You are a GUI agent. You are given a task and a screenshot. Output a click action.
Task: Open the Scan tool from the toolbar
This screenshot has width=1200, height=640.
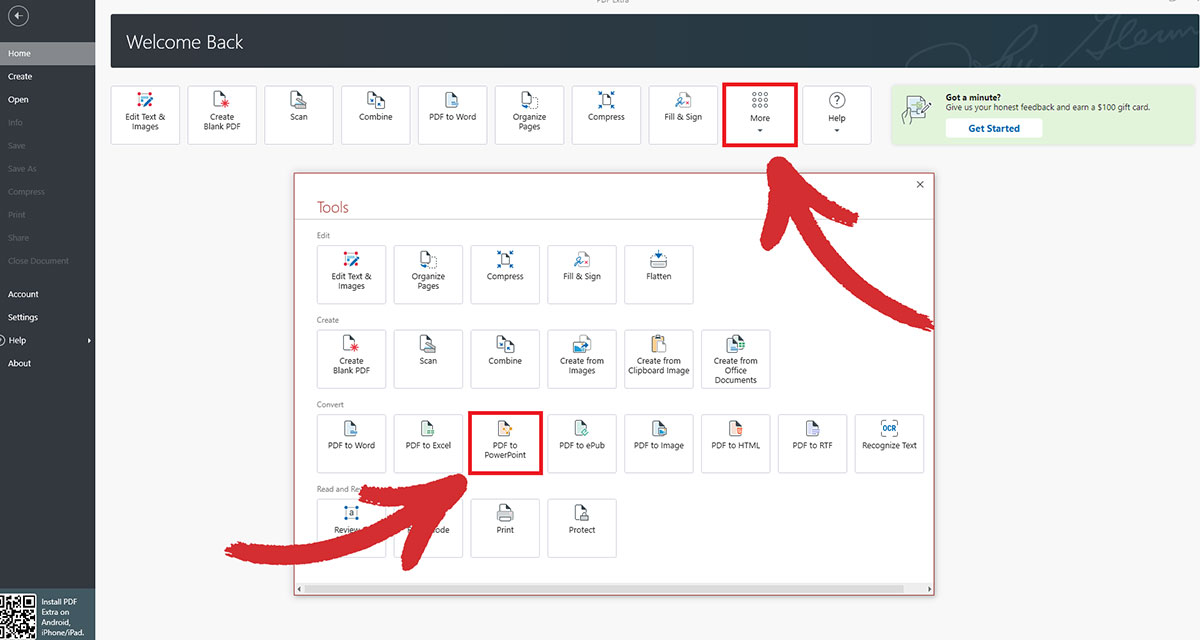point(298,114)
